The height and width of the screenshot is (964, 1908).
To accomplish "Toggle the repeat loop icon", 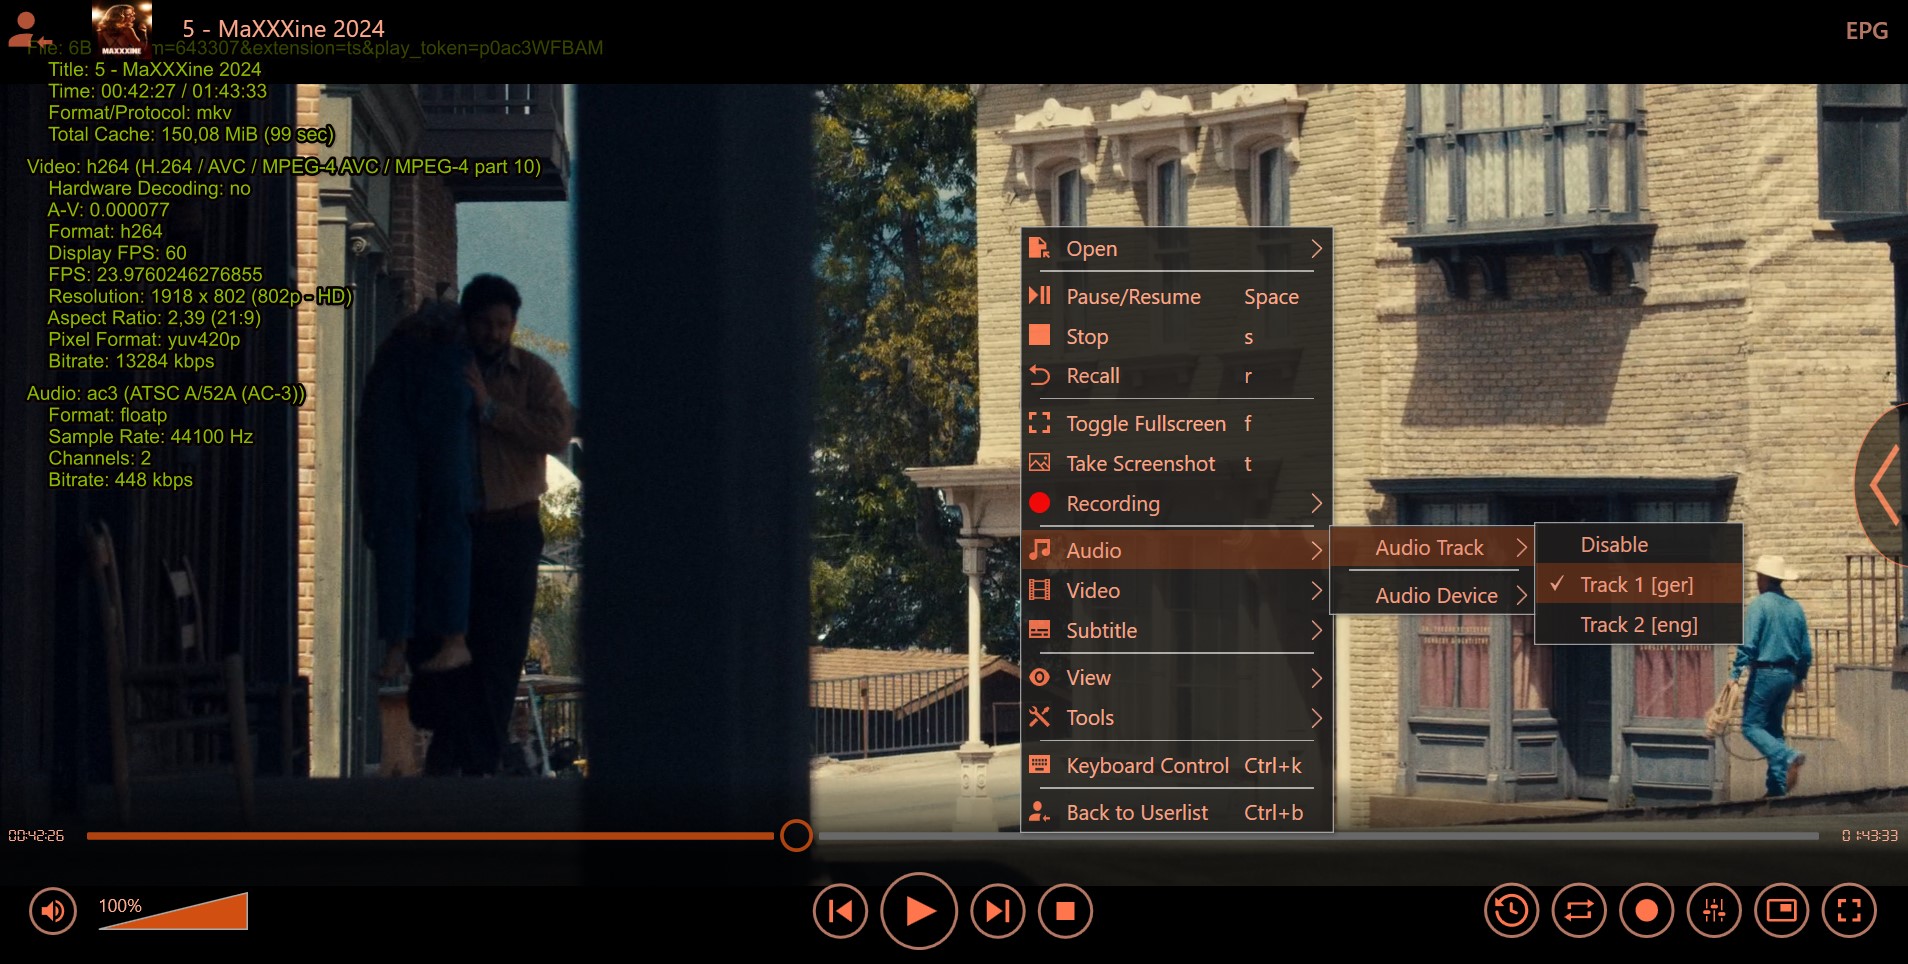I will tap(1579, 910).
